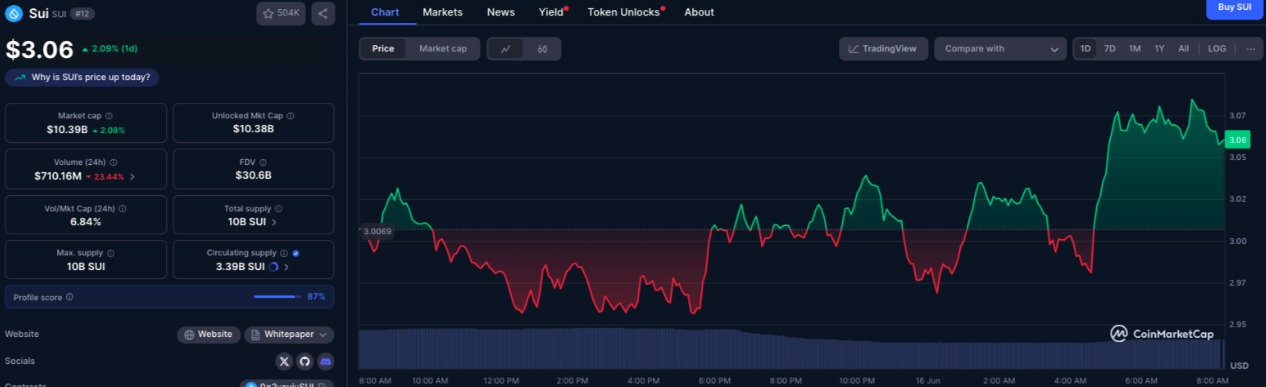Click info icon beside Vol/Mkt Cap (24h)

coord(123,208)
